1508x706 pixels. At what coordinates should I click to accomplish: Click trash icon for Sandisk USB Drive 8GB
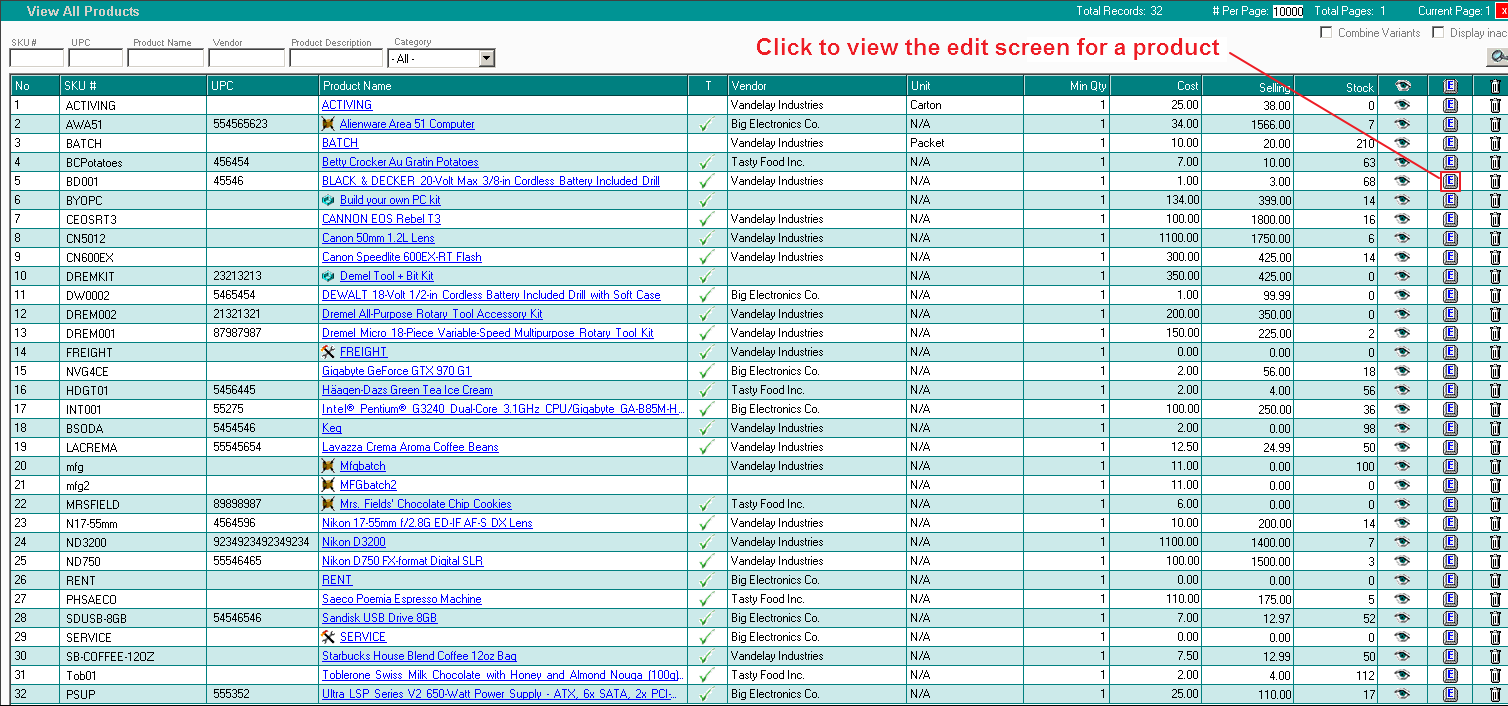(1495, 618)
